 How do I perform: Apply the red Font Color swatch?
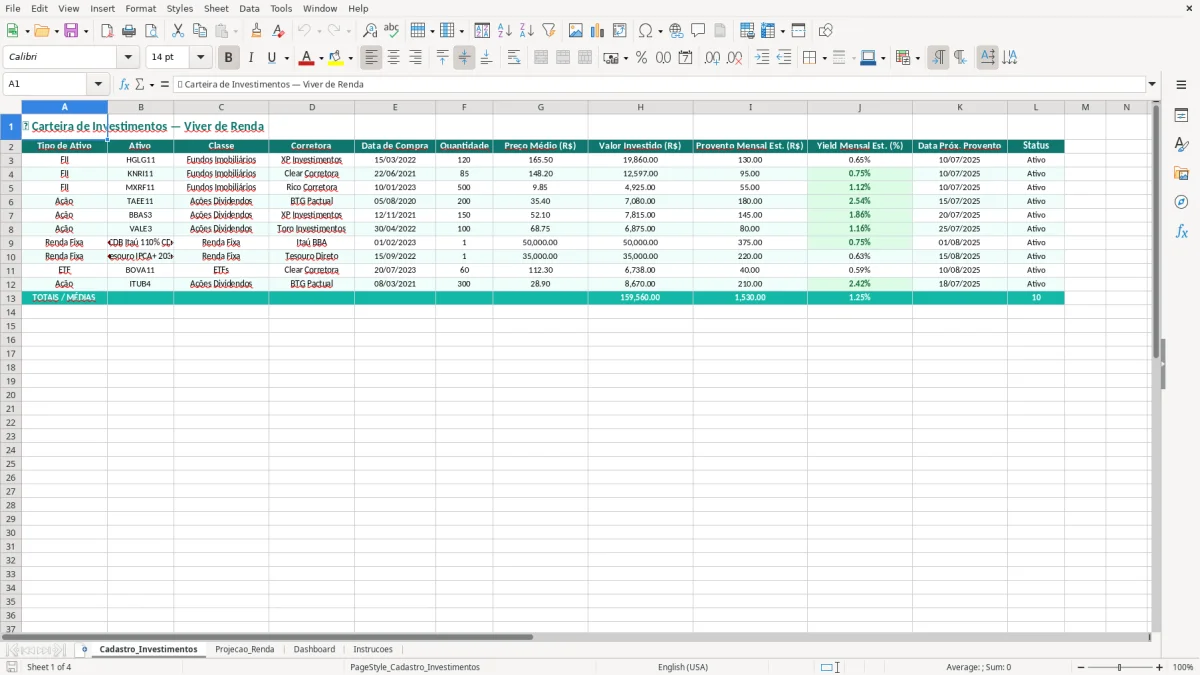point(307,58)
